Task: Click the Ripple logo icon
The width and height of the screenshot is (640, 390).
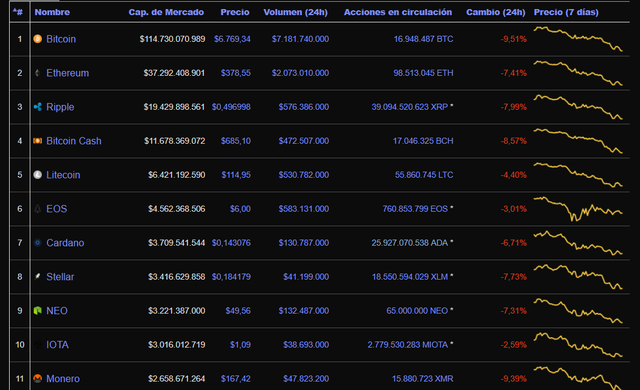Action: (38, 107)
